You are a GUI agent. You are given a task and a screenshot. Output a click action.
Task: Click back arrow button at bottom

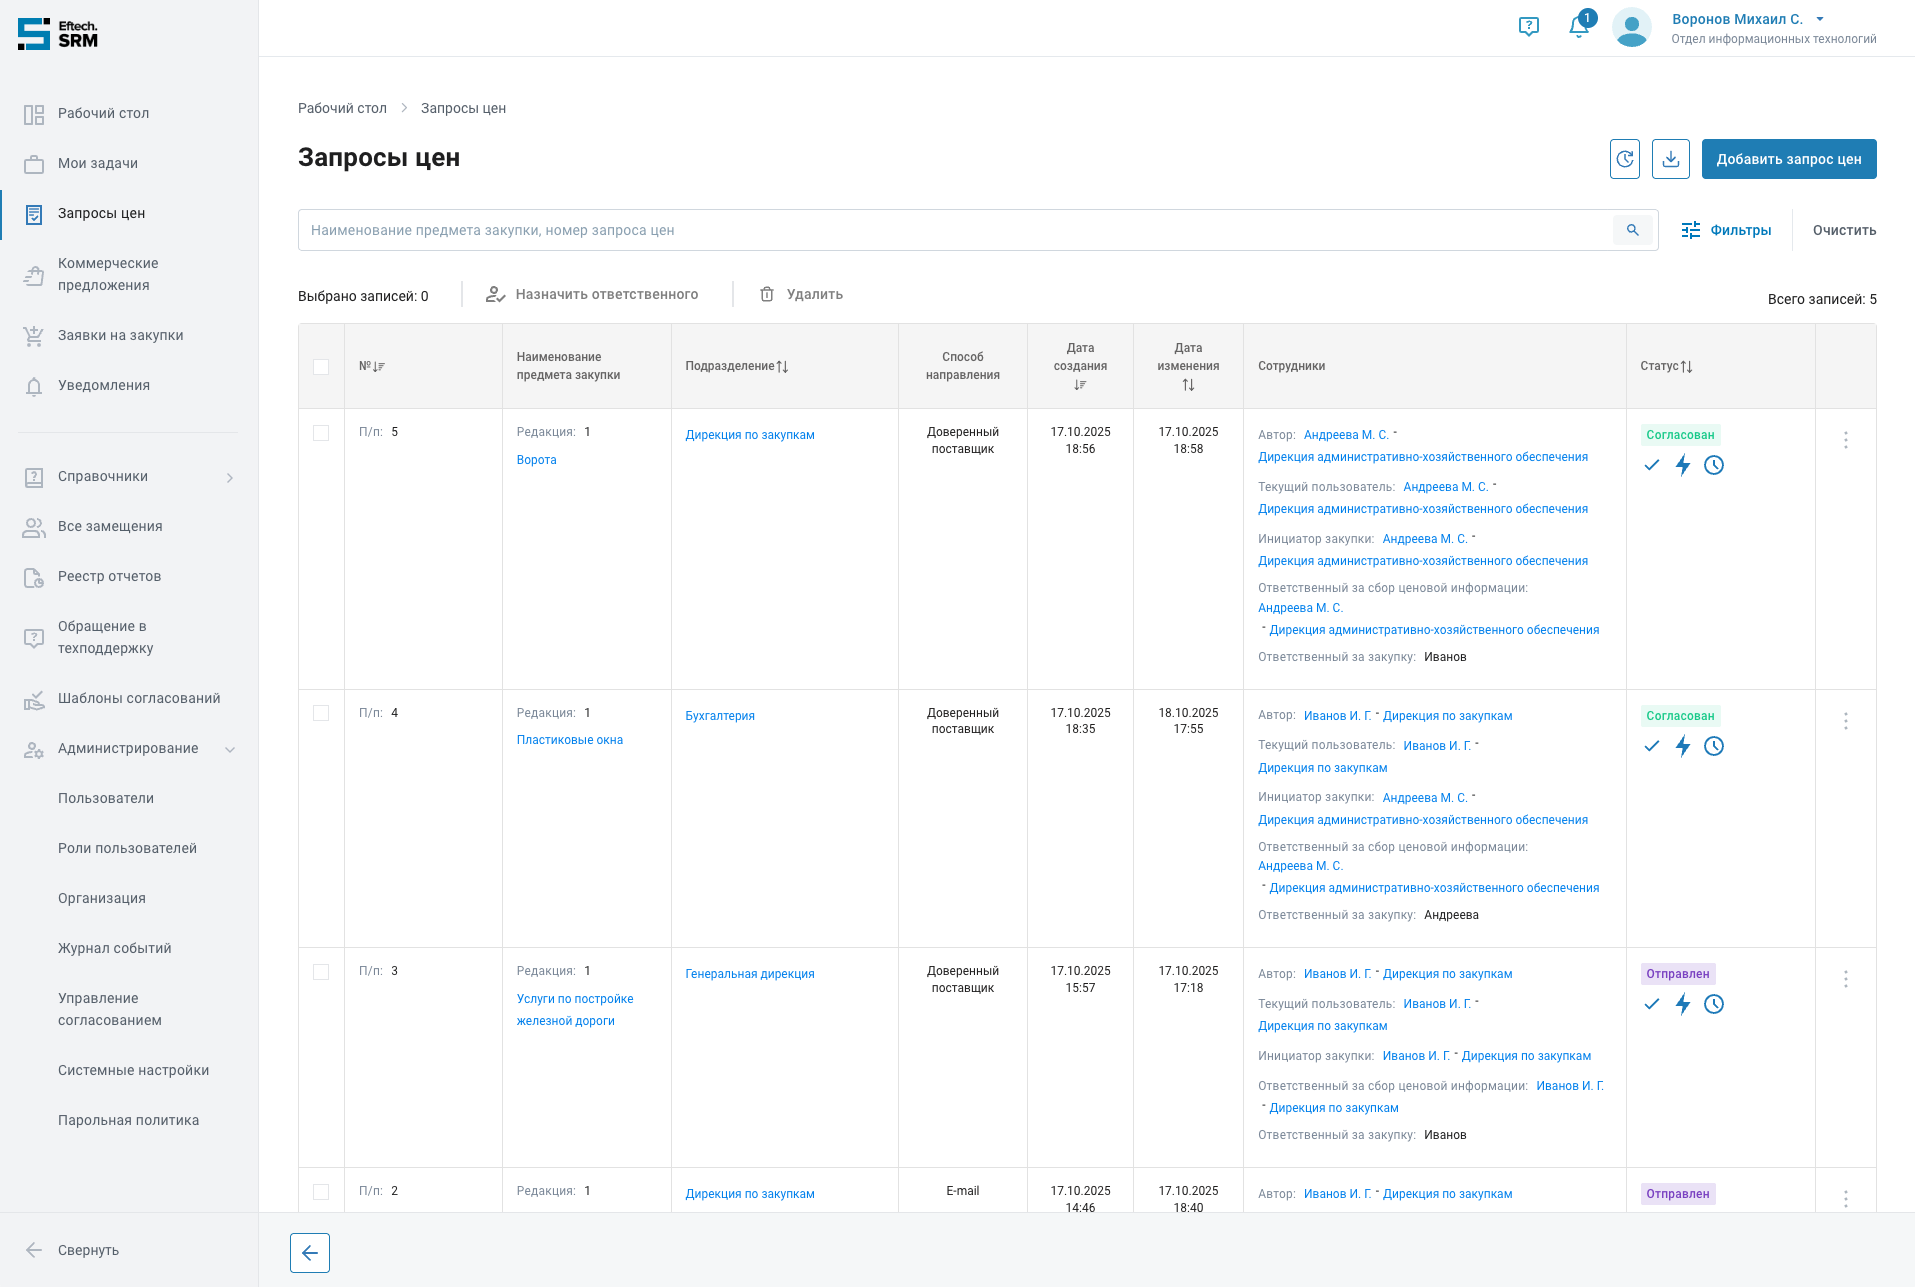[x=310, y=1253]
